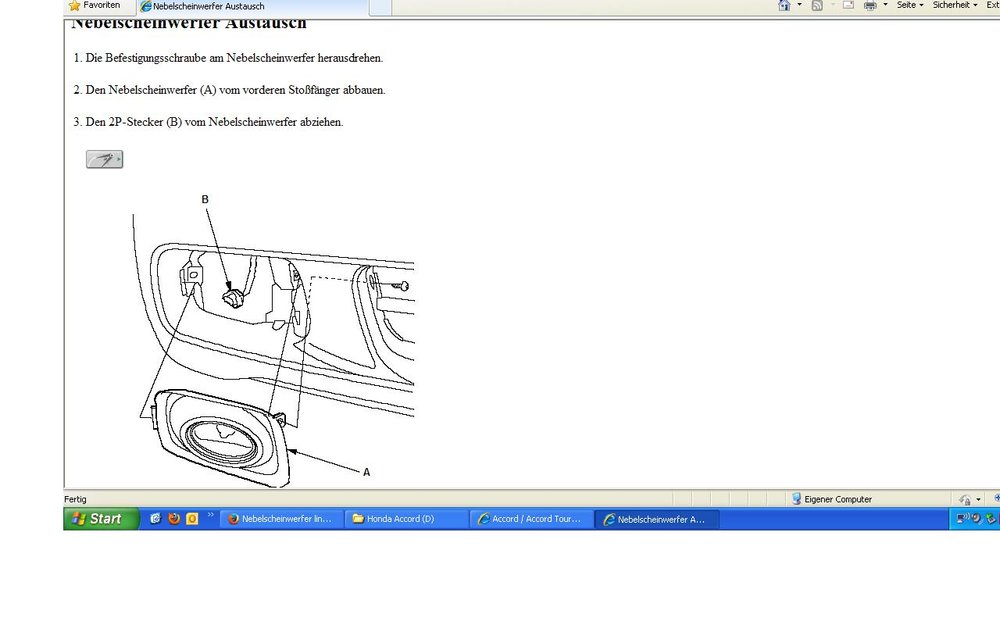
Task: Click the small print icon above the diagram
Action: [103, 159]
